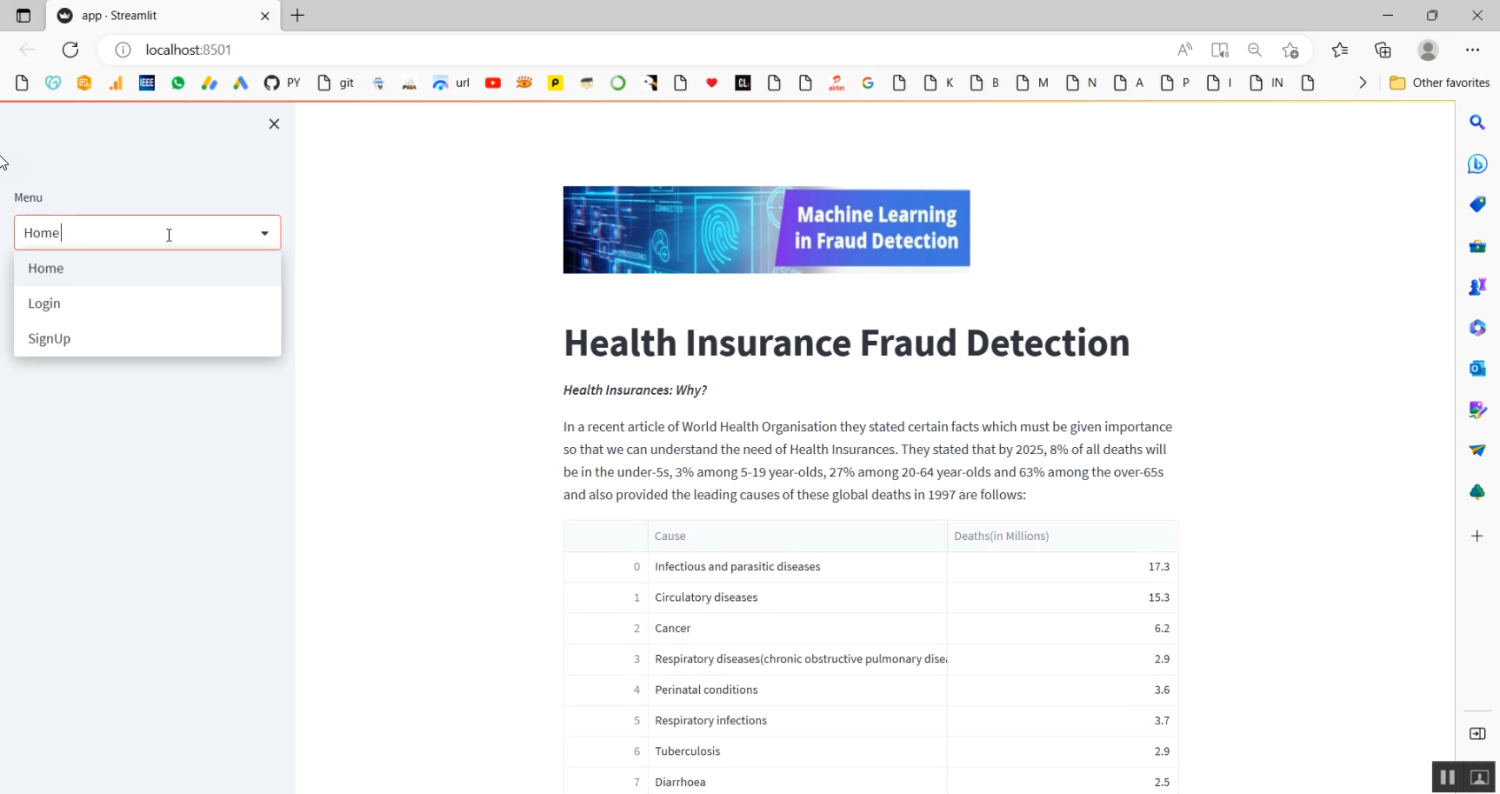
Task: Open the Menu selectbox dropdown arrow
Action: pos(264,232)
